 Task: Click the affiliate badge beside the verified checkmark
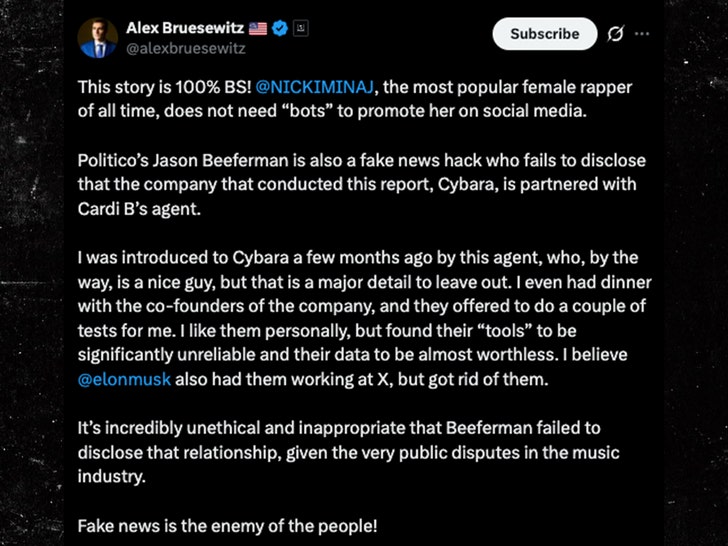coord(301,27)
